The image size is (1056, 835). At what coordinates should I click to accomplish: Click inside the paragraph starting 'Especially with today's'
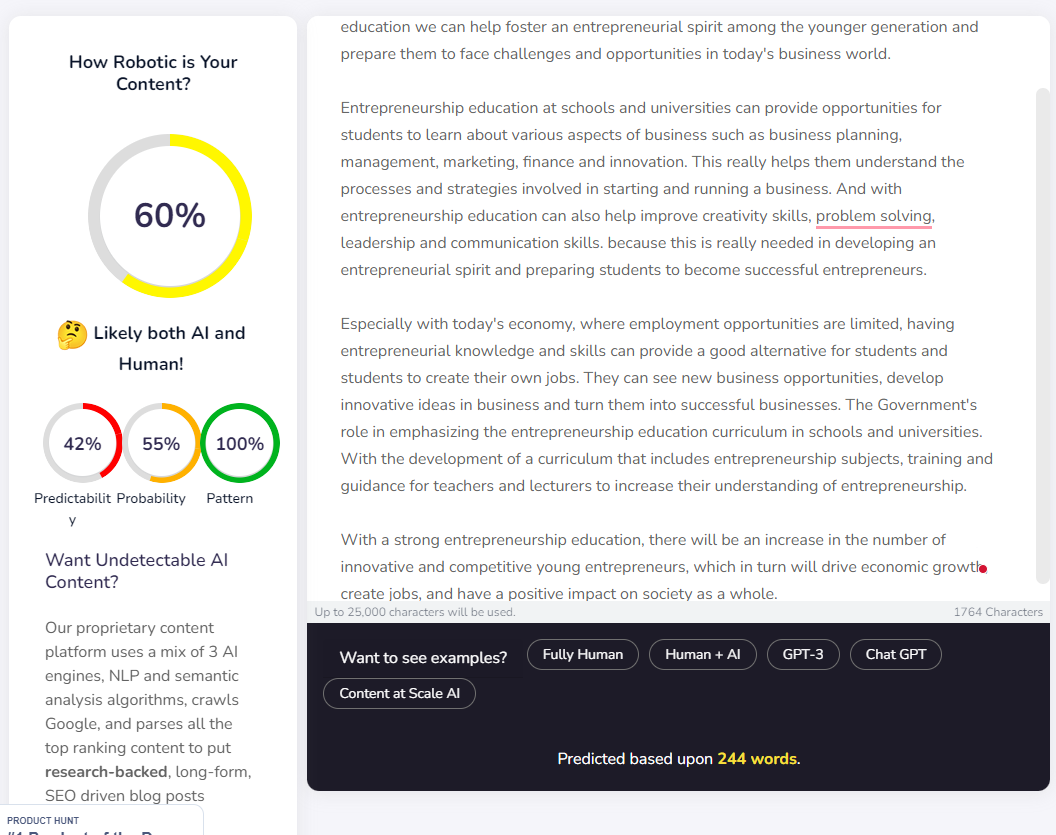667,405
